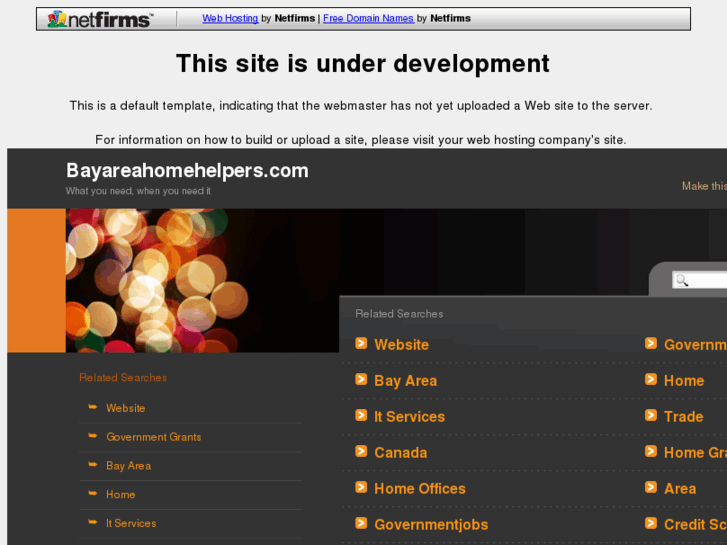Click the arrow icon beside large Home
The width and height of the screenshot is (727, 545).
click(651, 379)
